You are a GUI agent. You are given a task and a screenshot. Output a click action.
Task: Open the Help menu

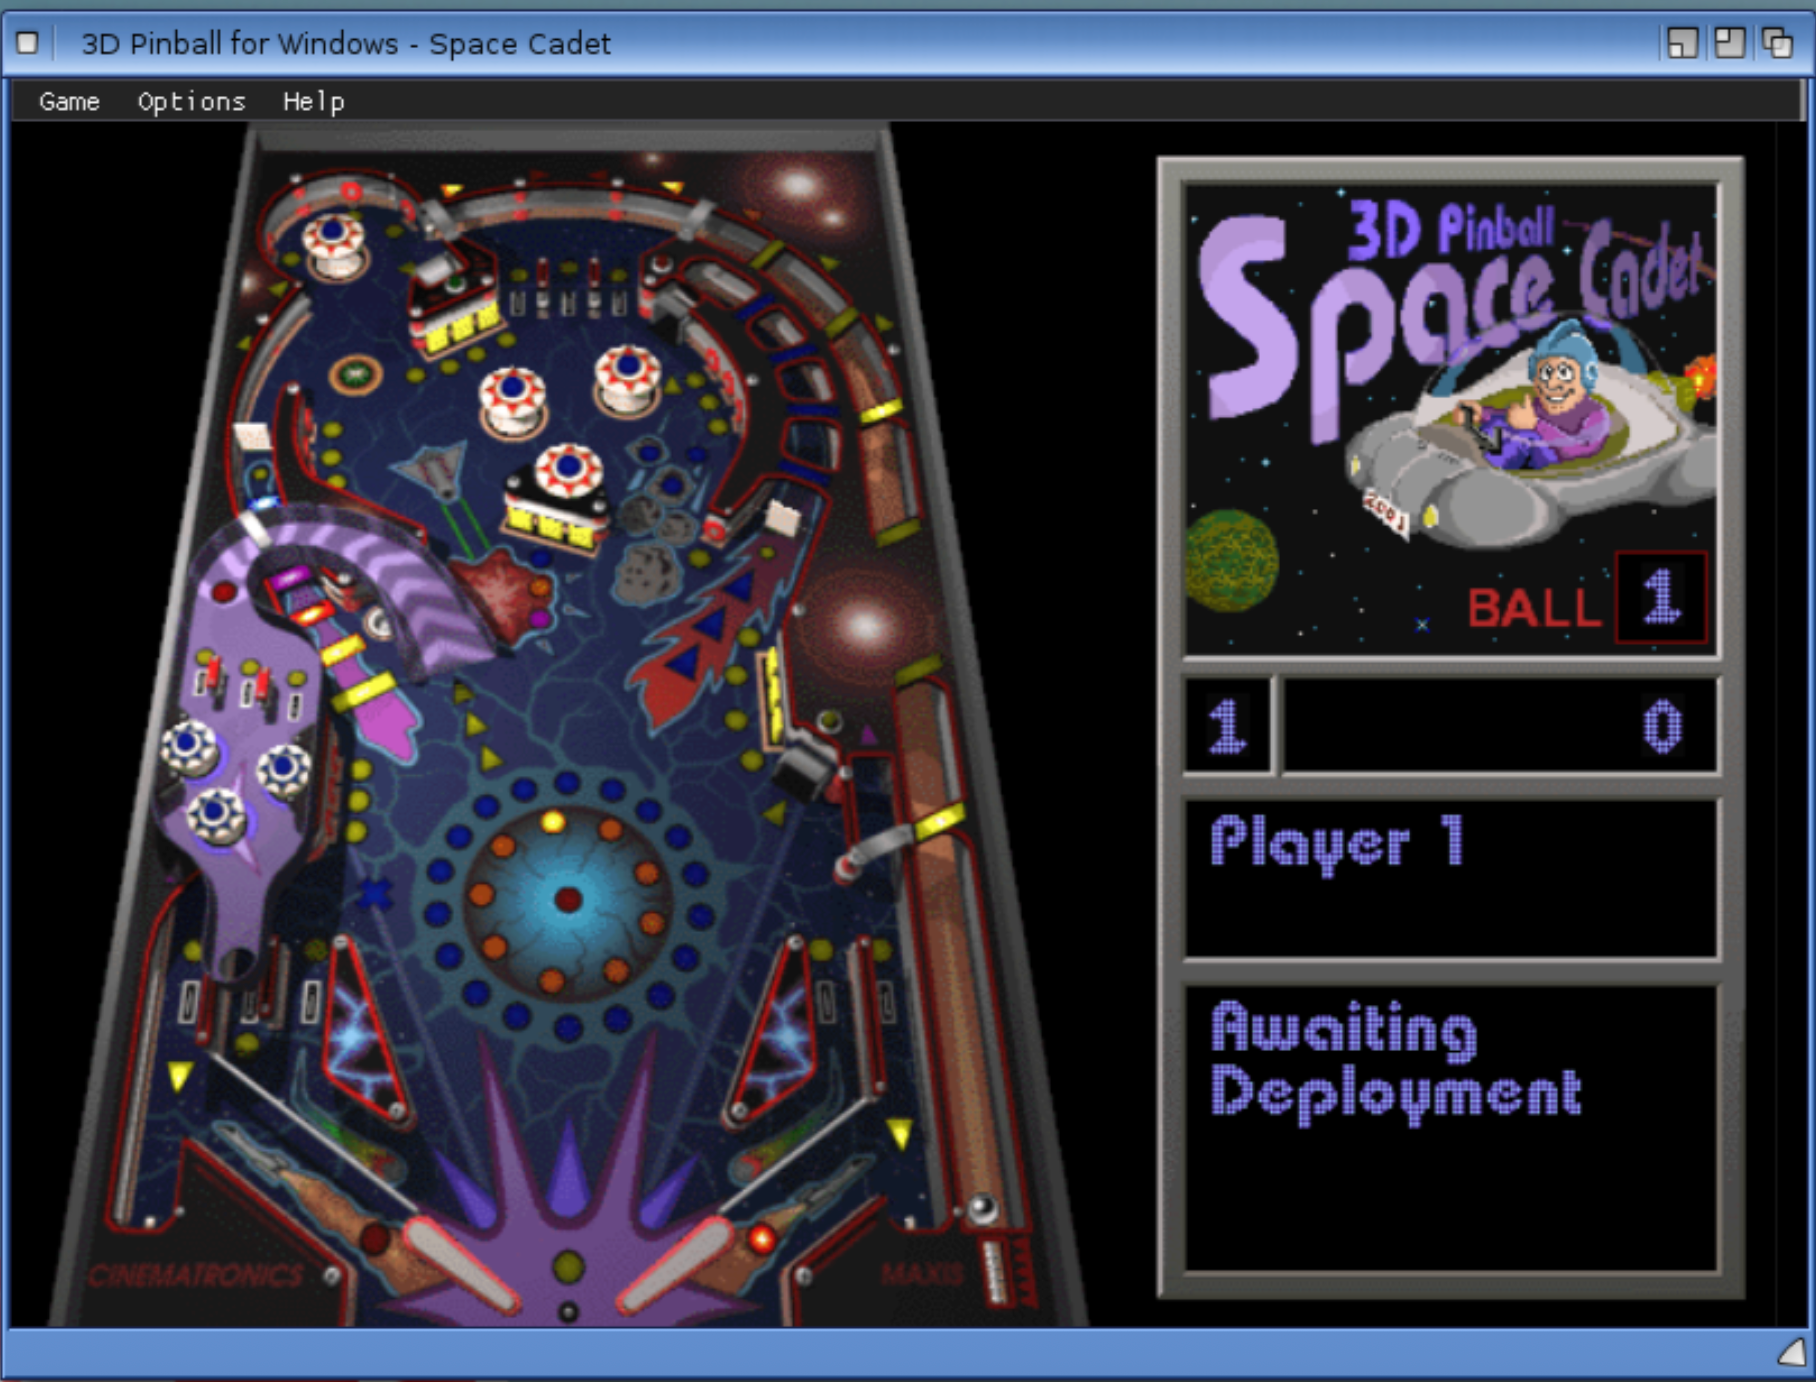[x=314, y=101]
